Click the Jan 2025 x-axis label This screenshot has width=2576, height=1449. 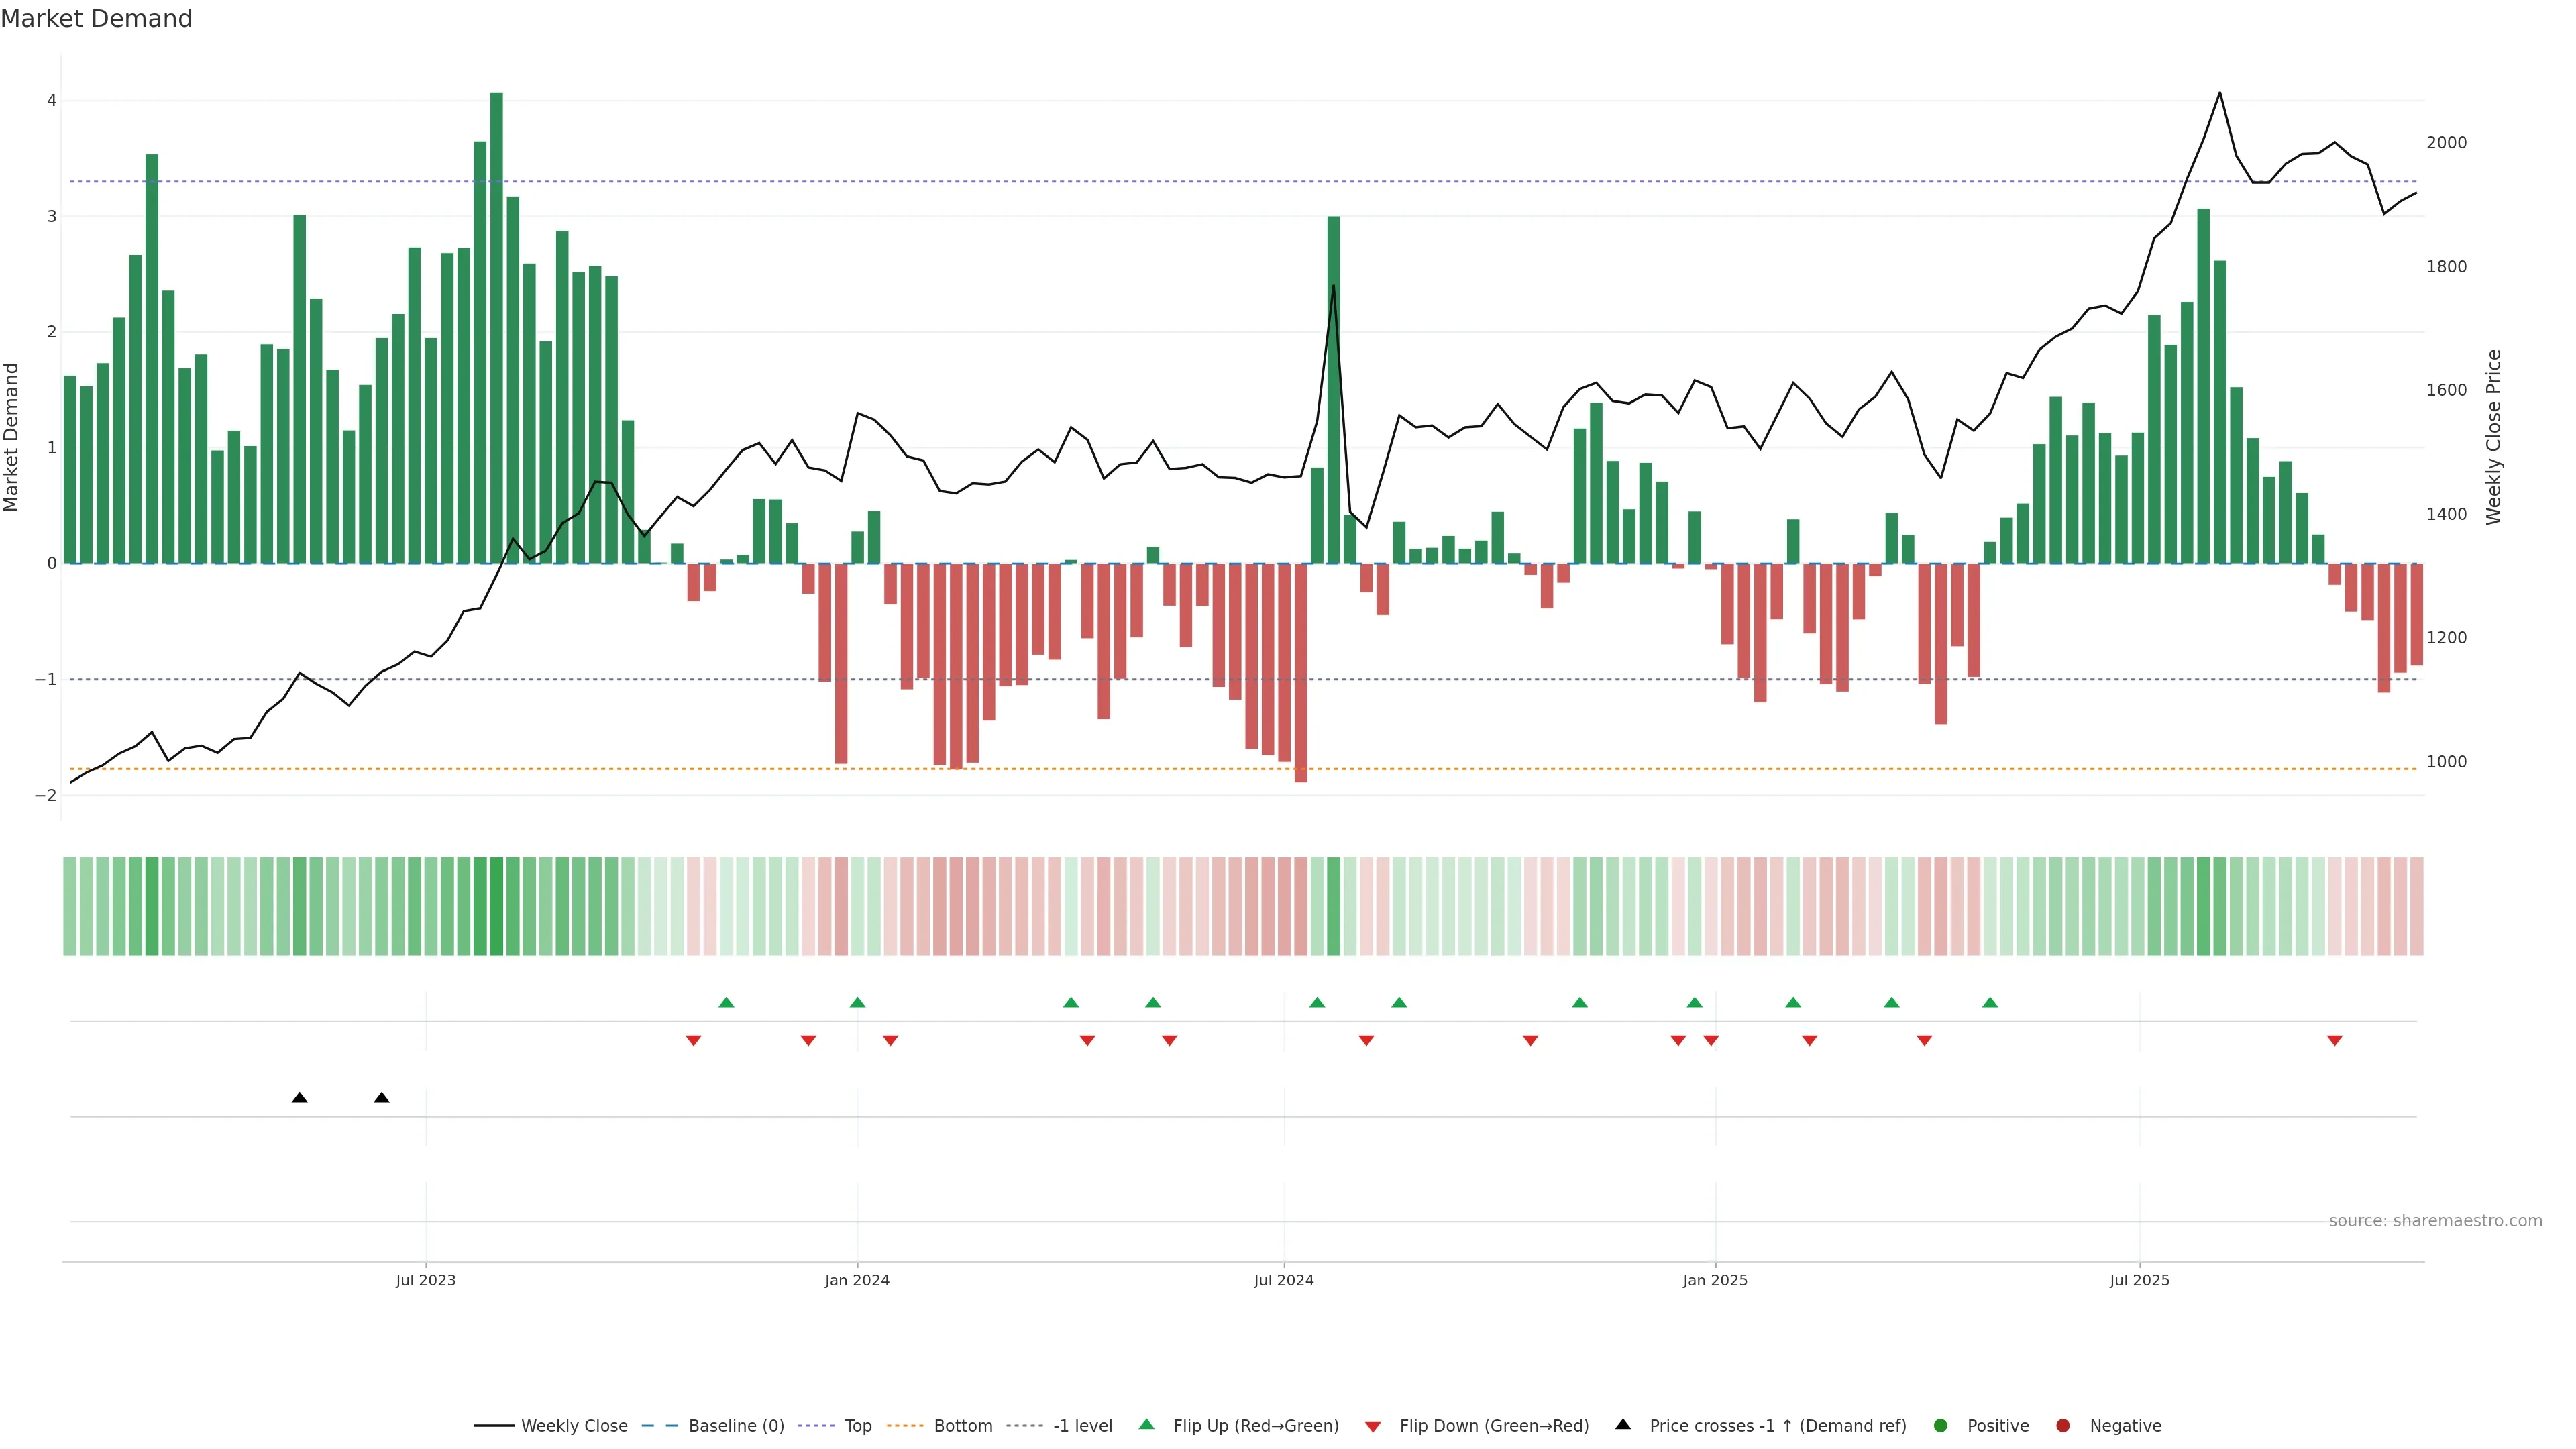click(x=1715, y=1280)
